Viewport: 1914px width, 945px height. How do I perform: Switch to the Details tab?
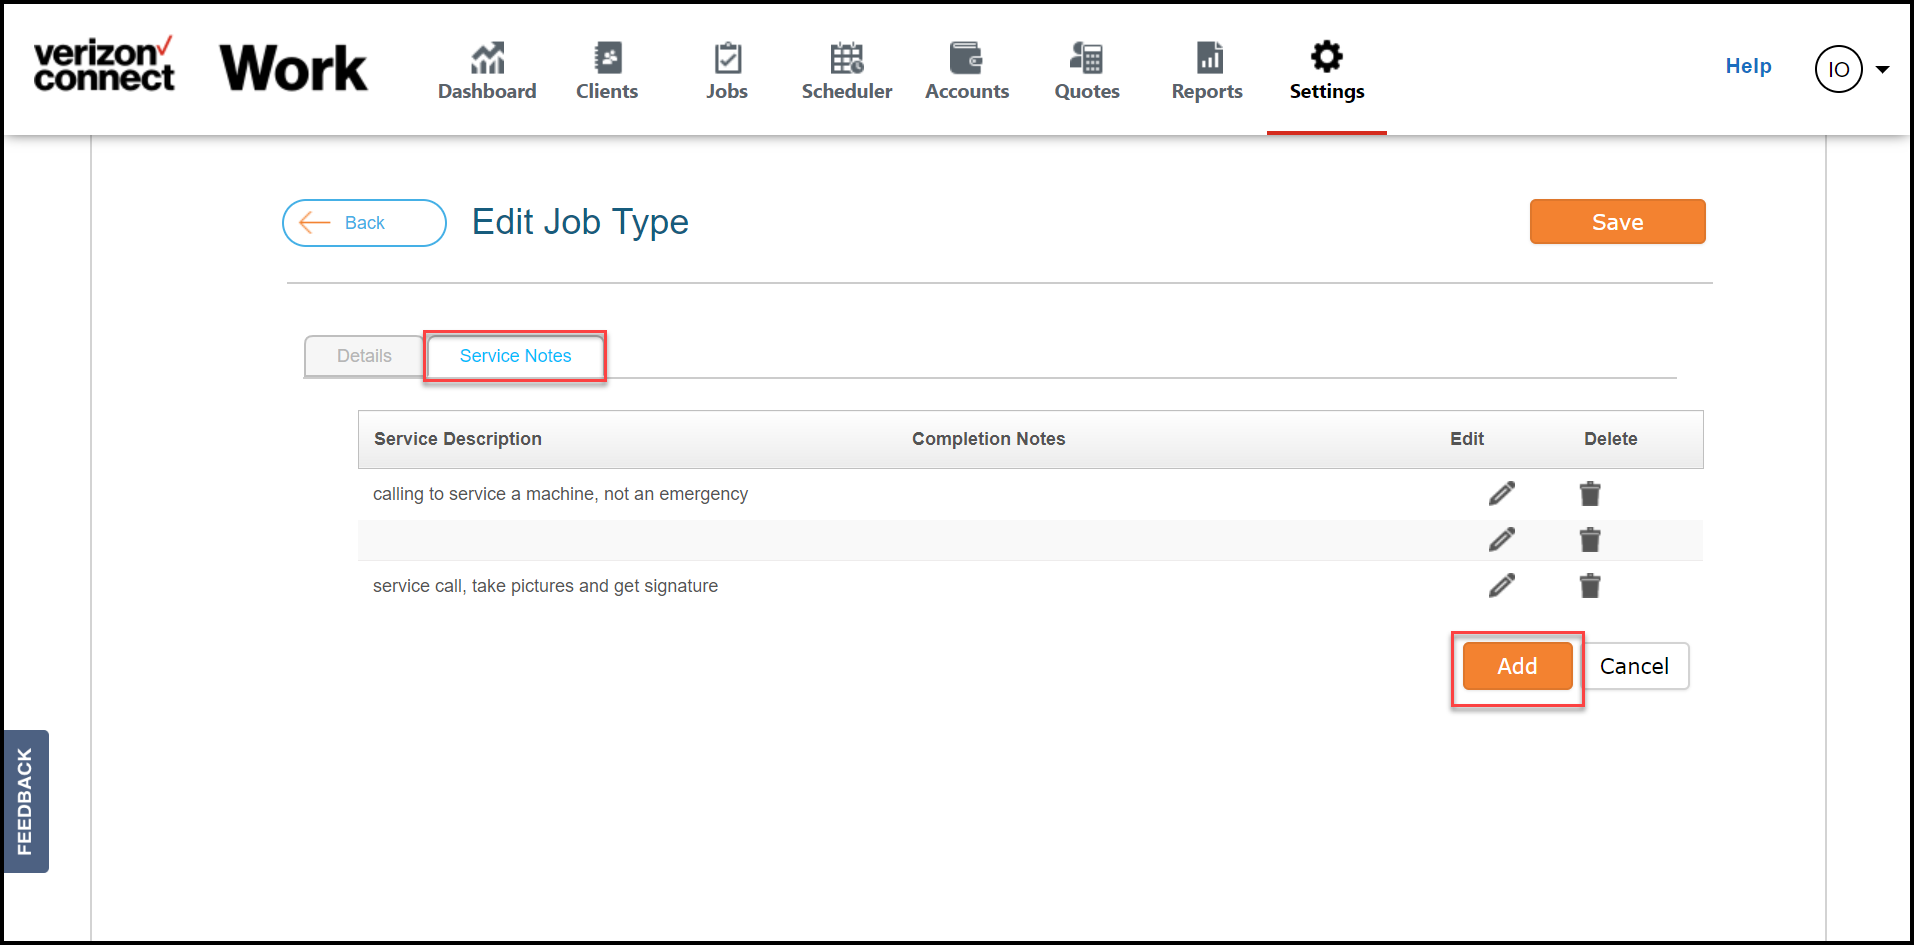[x=364, y=356]
